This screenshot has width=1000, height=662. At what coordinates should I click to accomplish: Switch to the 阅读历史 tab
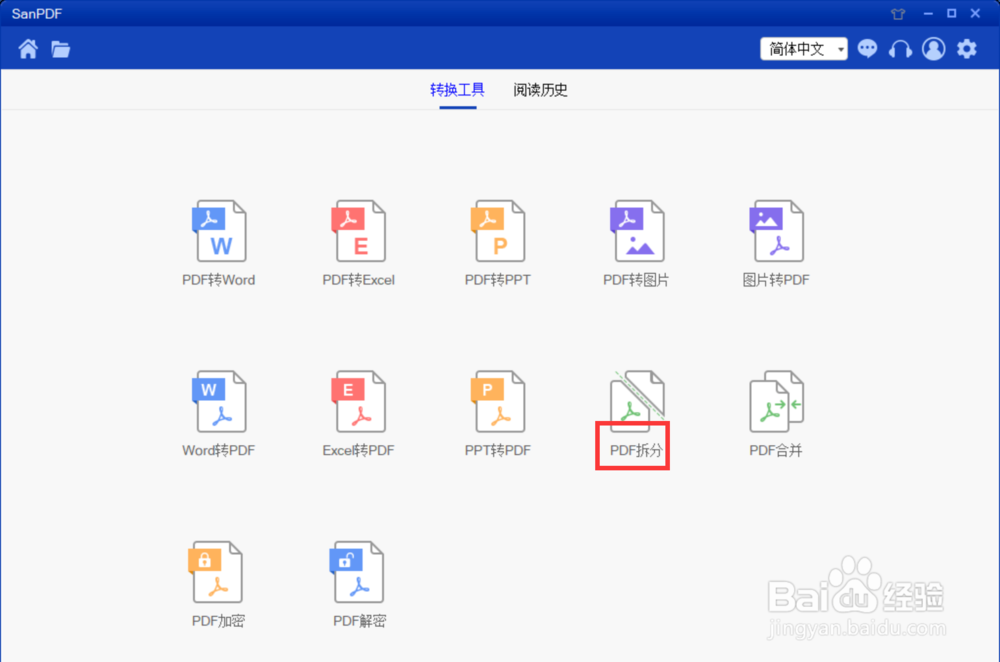[540, 90]
